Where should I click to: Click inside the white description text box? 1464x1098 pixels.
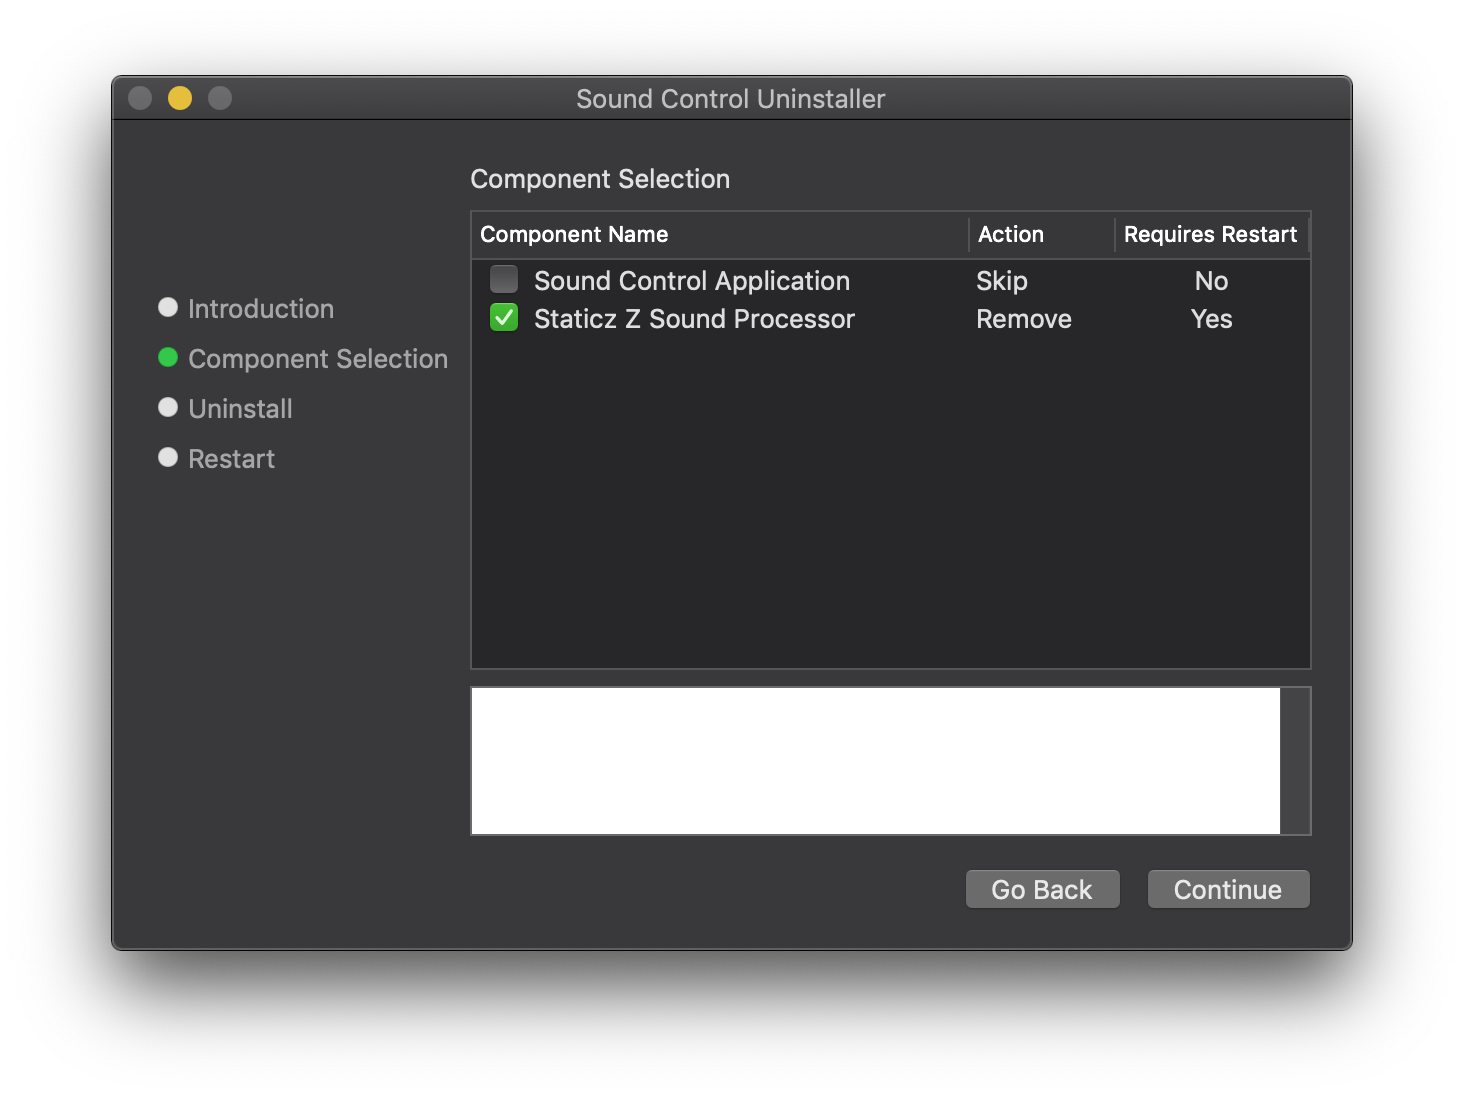pyautogui.click(x=875, y=760)
